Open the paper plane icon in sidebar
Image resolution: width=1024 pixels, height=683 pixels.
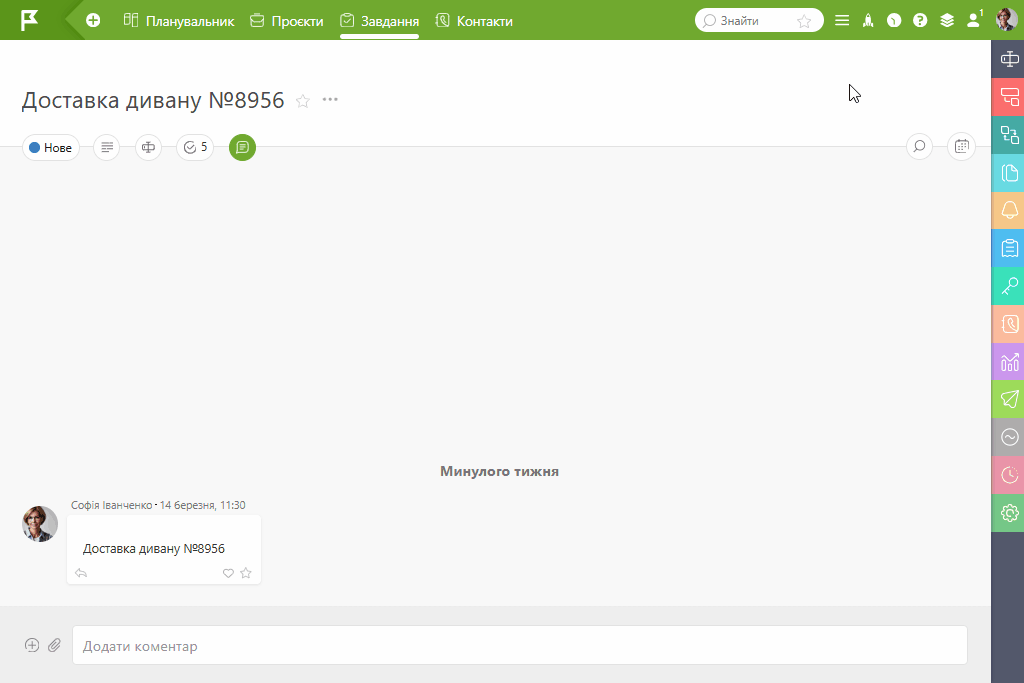(1009, 399)
